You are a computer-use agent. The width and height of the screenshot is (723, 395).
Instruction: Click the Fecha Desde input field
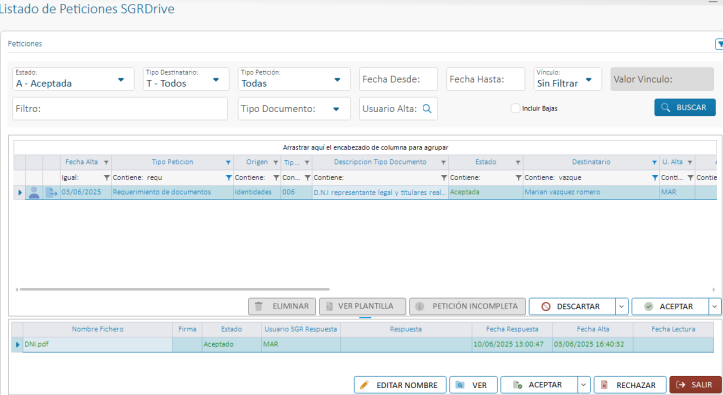coord(398,79)
